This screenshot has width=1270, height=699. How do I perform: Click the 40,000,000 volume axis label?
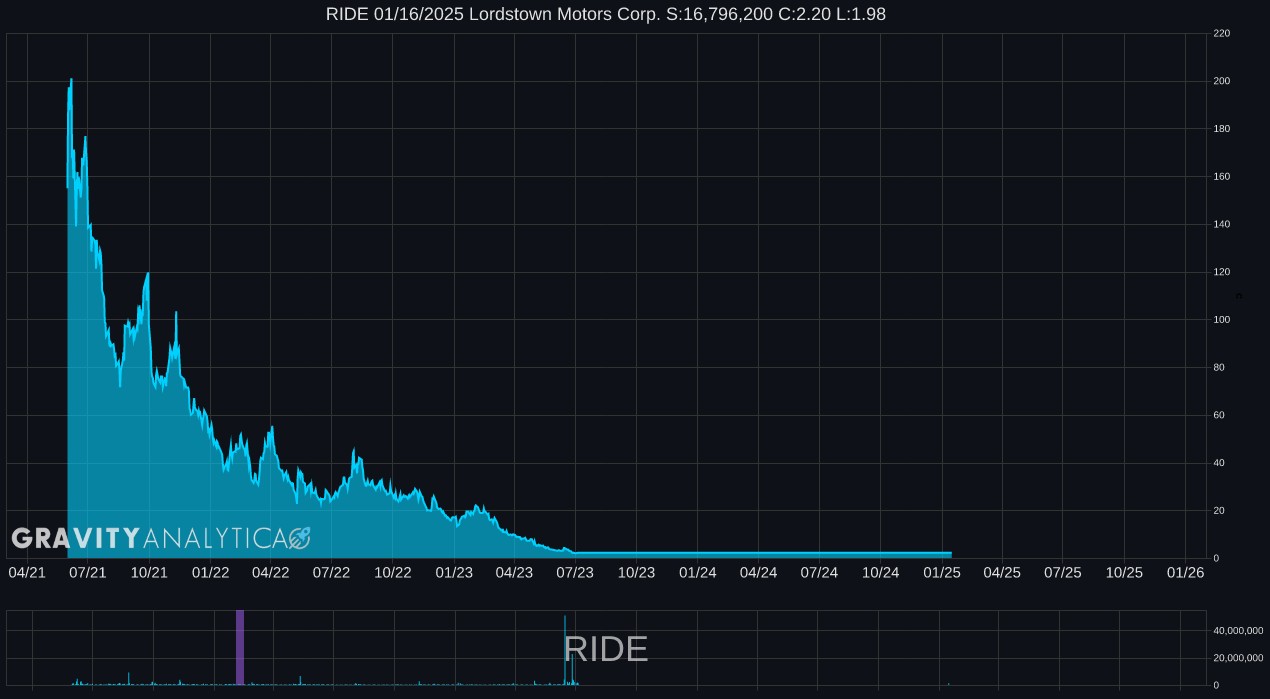click(1236, 631)
